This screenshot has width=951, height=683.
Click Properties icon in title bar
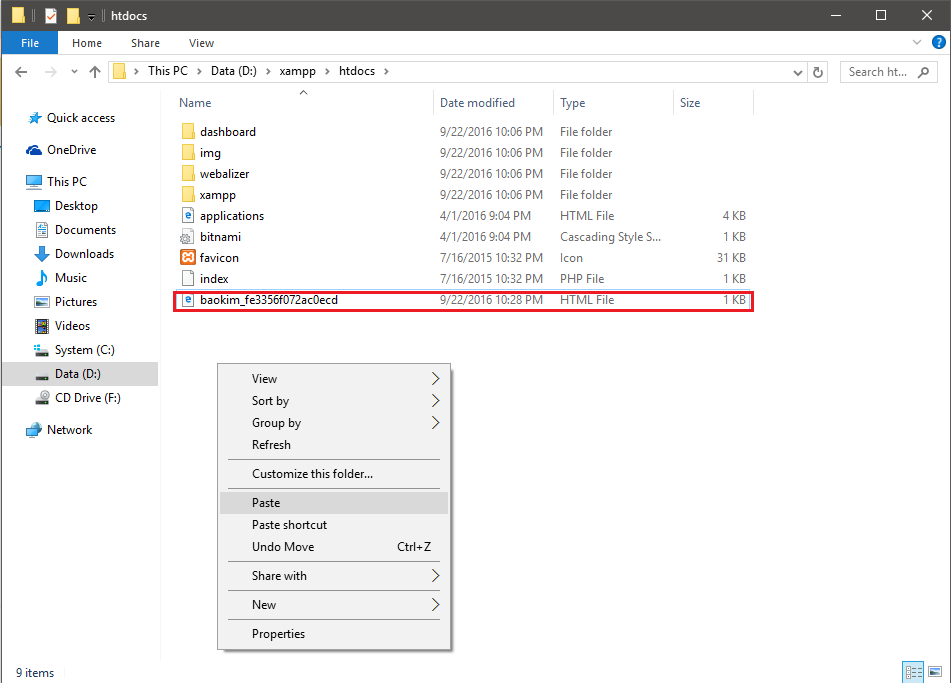coord(51,15)
